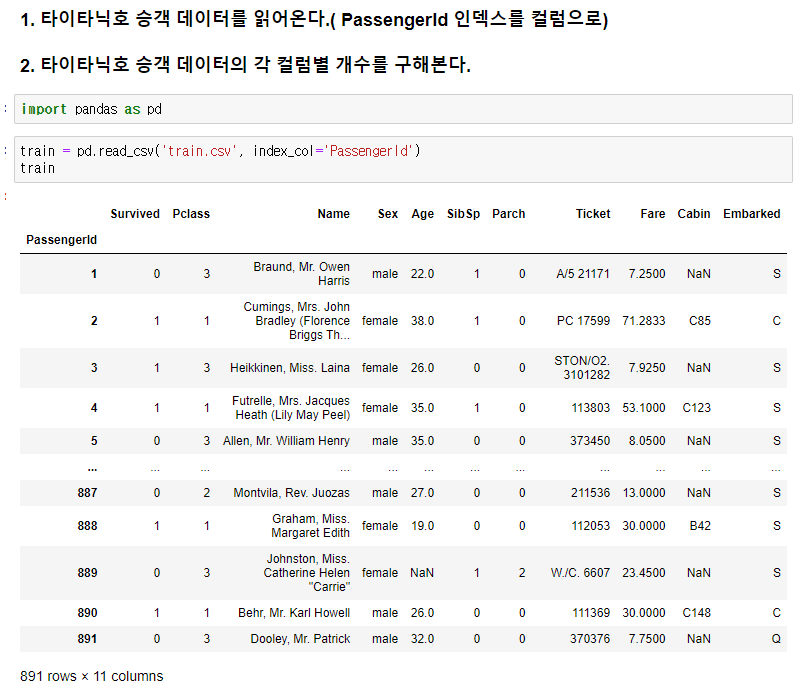Click the name cell 'Futrelle, Mrs. Jacques Heath'
The image size is (806, 695).
291,408
